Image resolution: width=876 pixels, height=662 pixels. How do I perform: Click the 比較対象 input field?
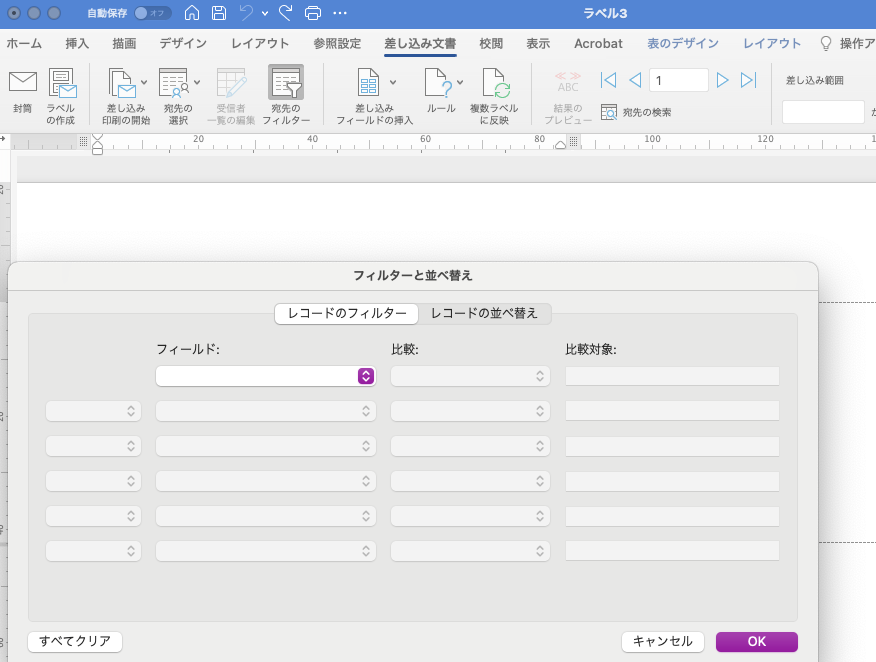[672, 376]
